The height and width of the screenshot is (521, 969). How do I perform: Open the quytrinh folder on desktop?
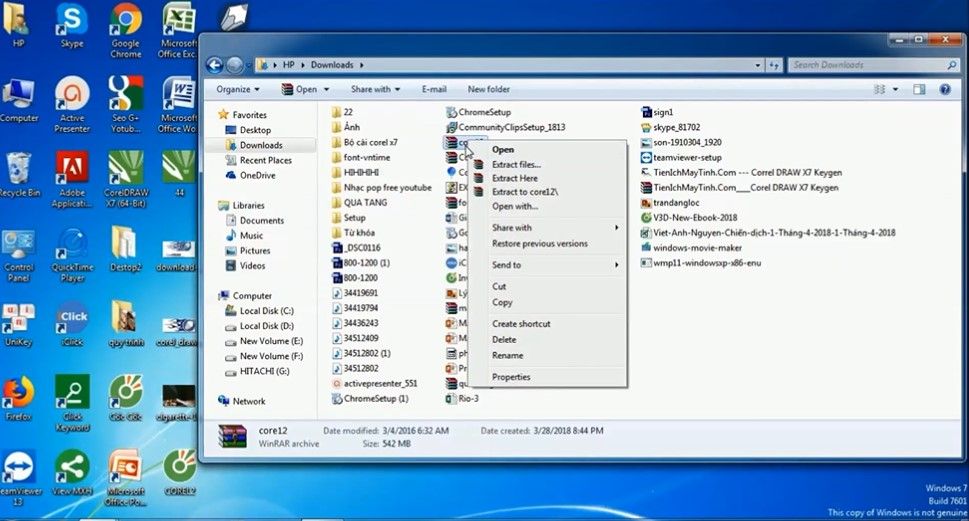tap(125, 324)
